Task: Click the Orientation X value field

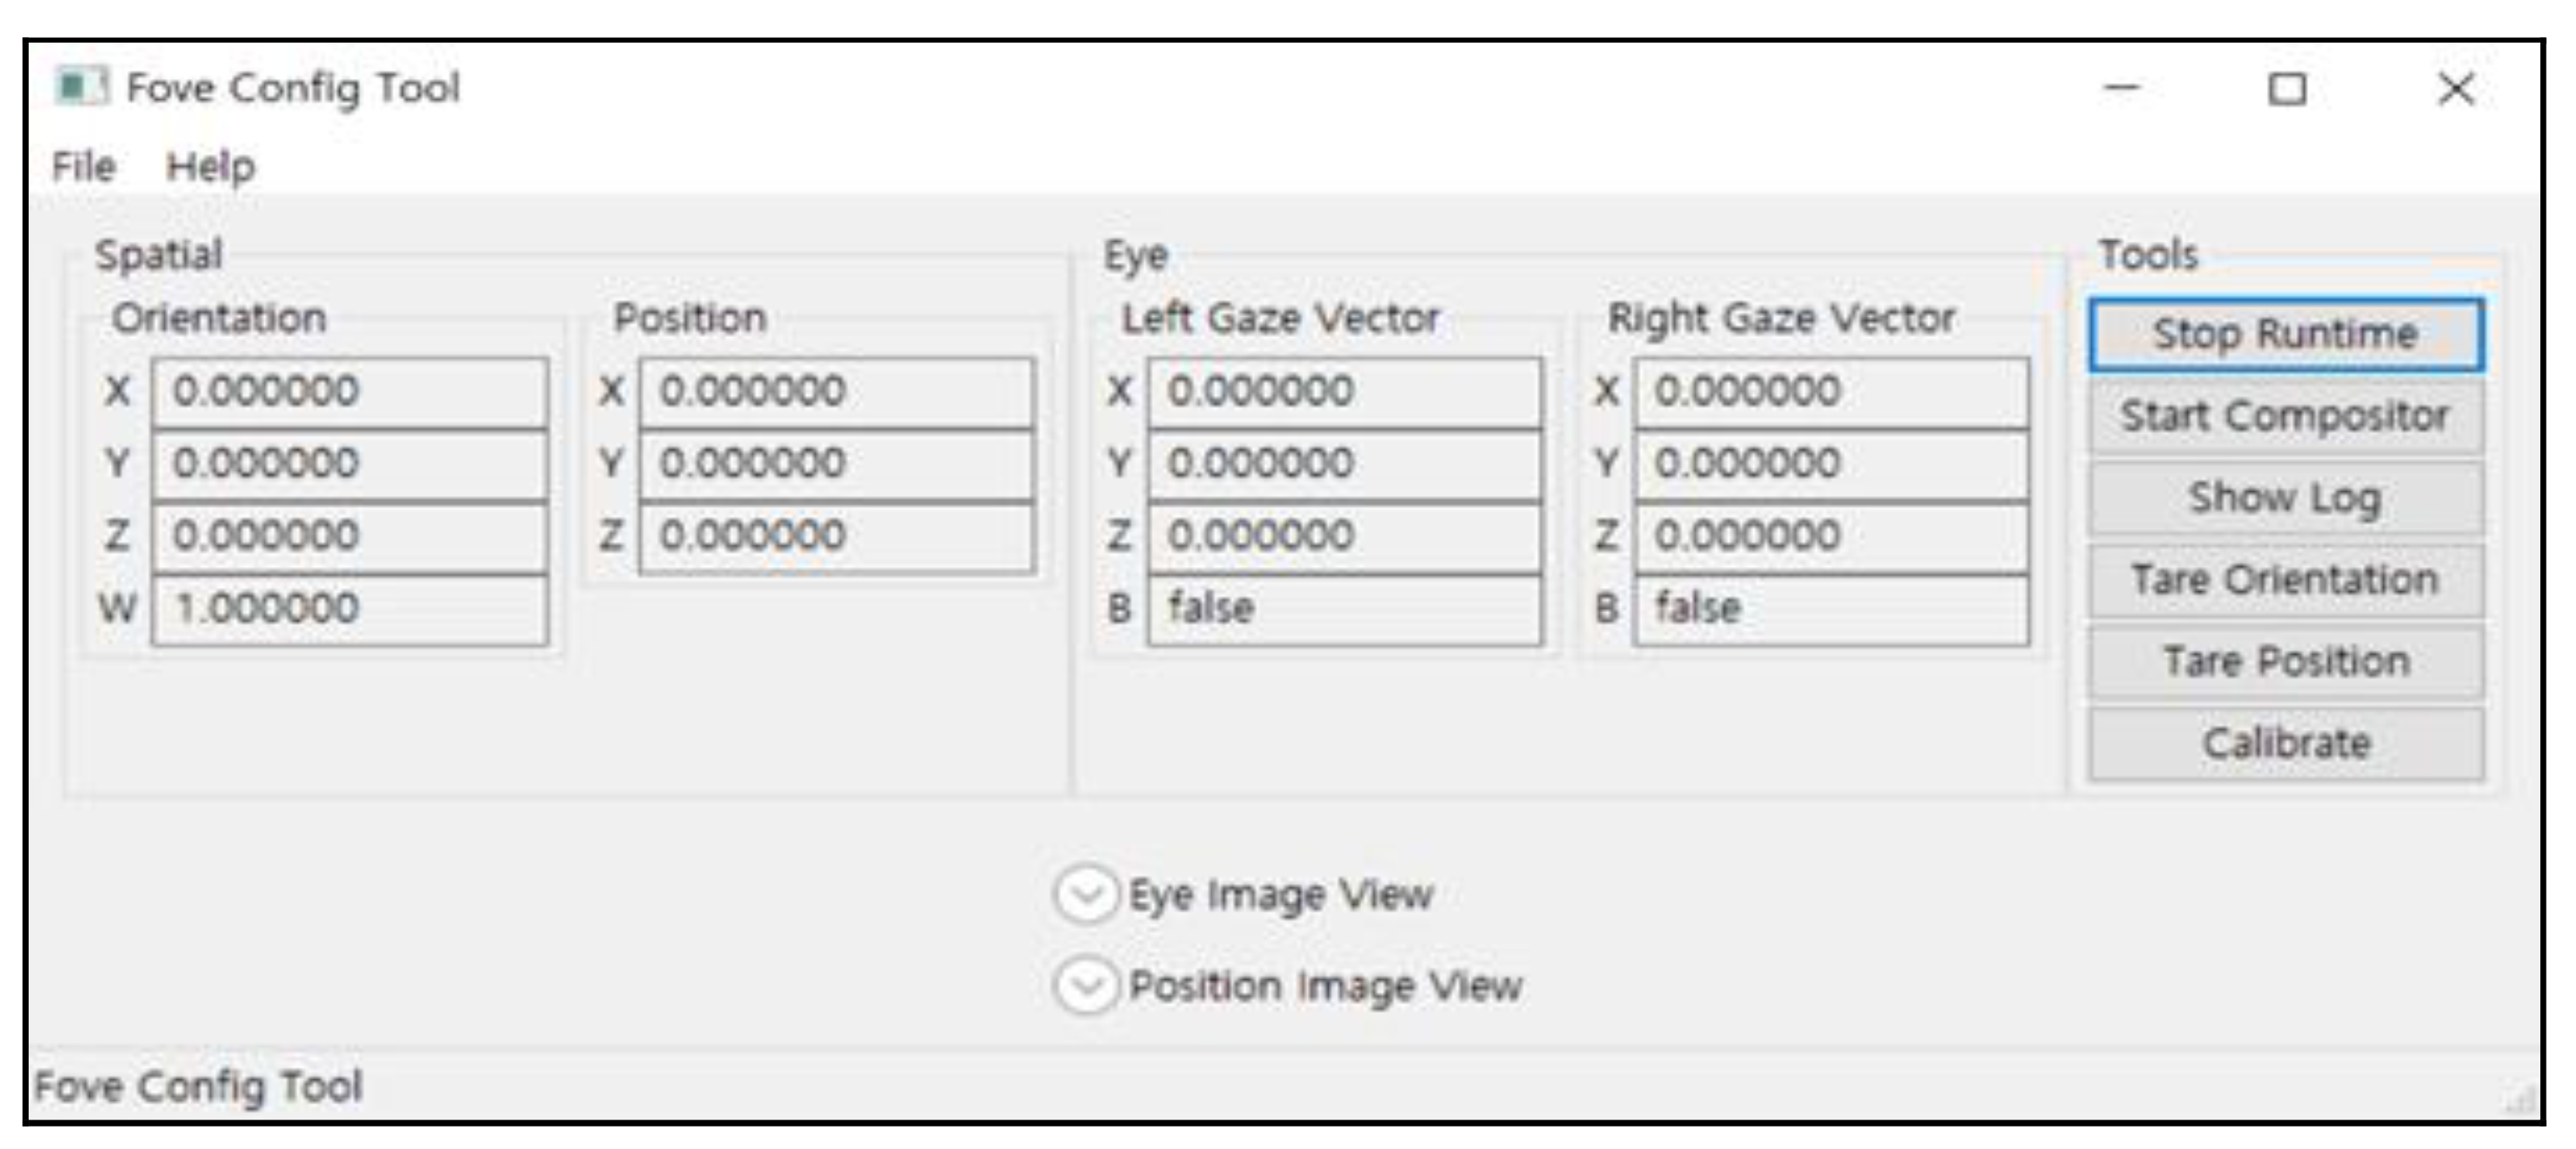Action: [x=349, y=391]
